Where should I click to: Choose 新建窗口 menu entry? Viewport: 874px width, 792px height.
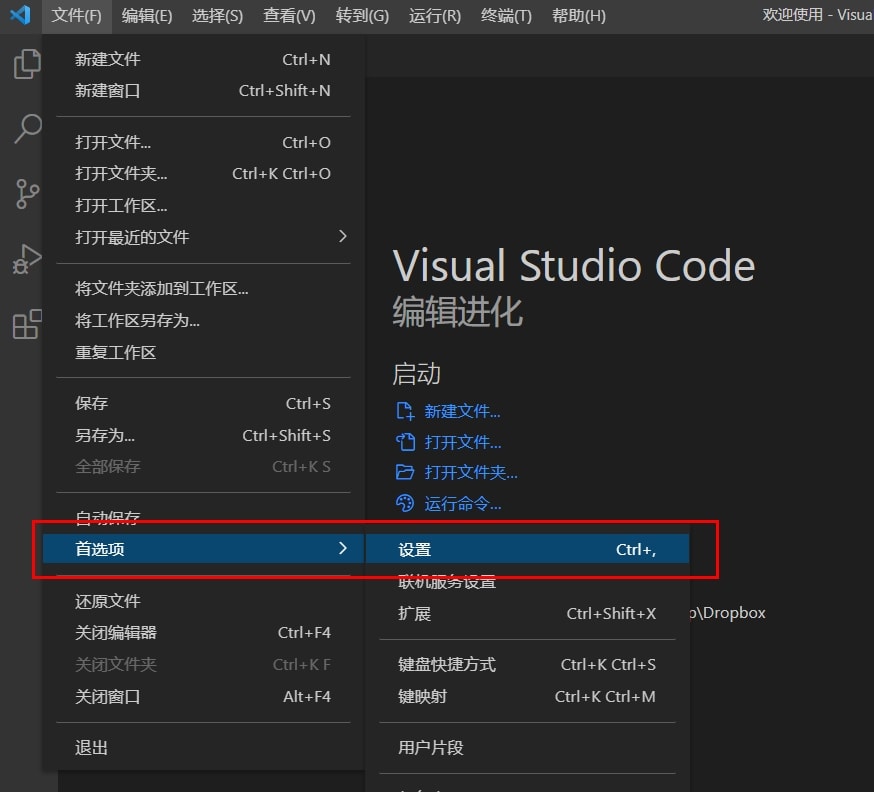(x=203, y=90)
